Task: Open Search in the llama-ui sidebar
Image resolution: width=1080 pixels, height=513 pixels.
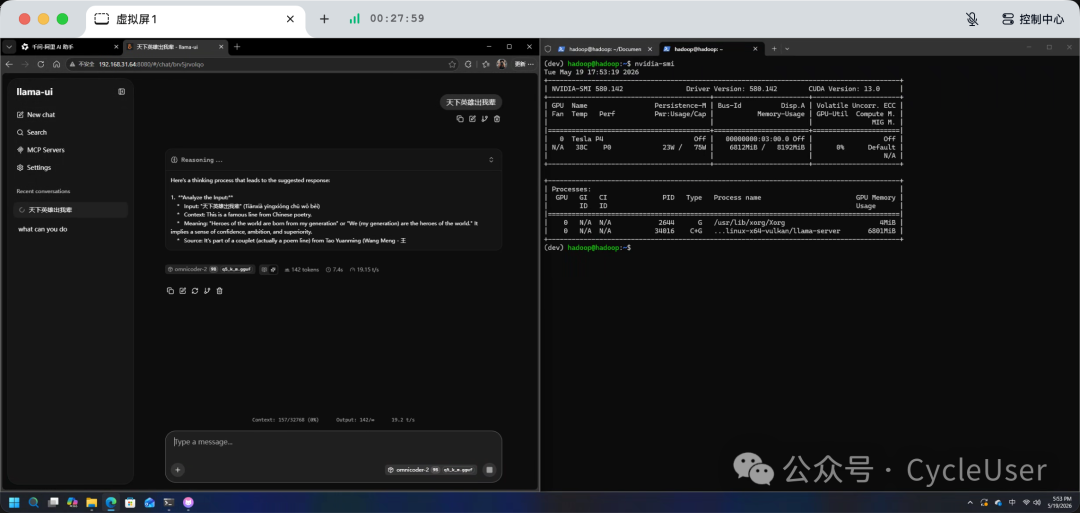Action: coord(32,132)
